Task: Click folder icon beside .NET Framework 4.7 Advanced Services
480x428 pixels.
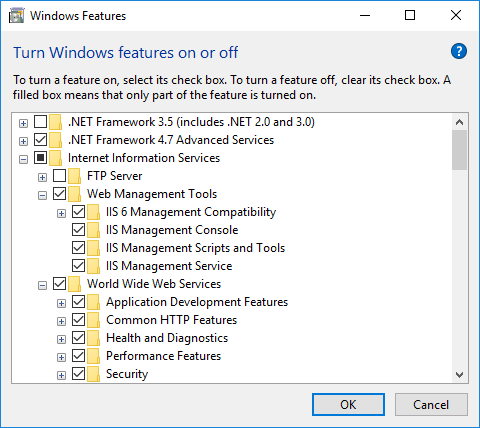Action: [x=55, y=140]
